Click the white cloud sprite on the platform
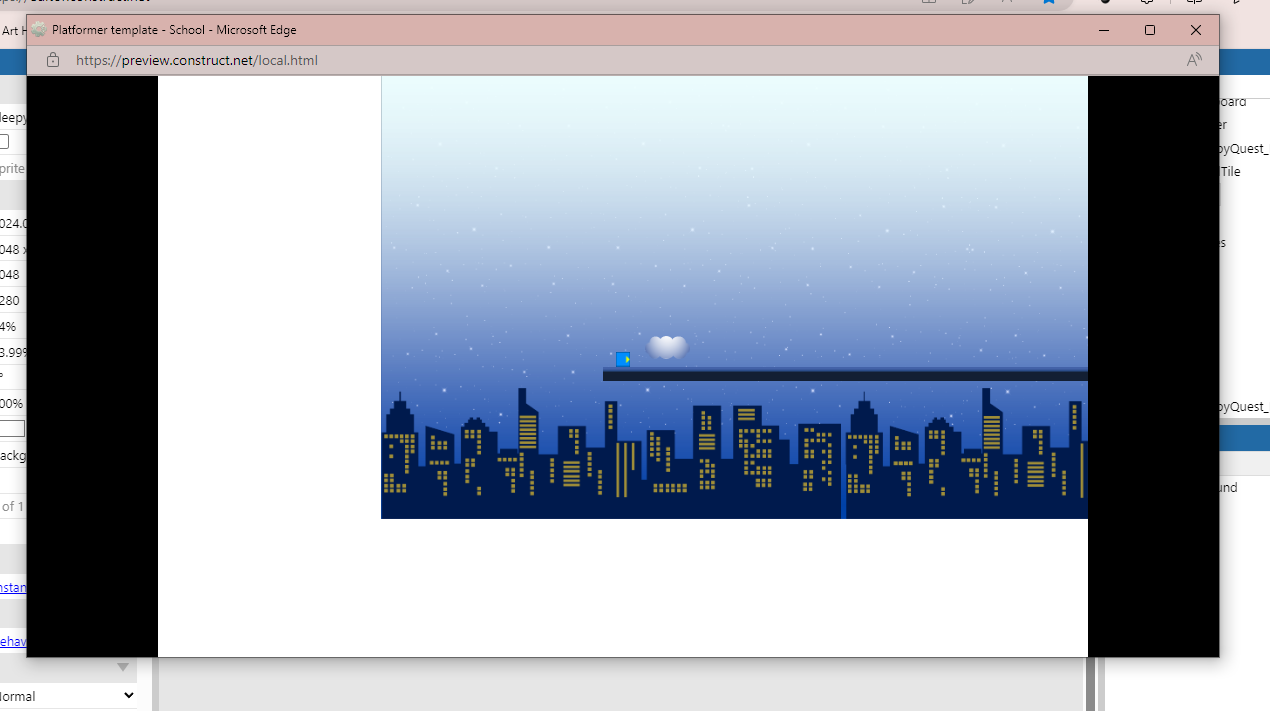 (x=667, y=347)
